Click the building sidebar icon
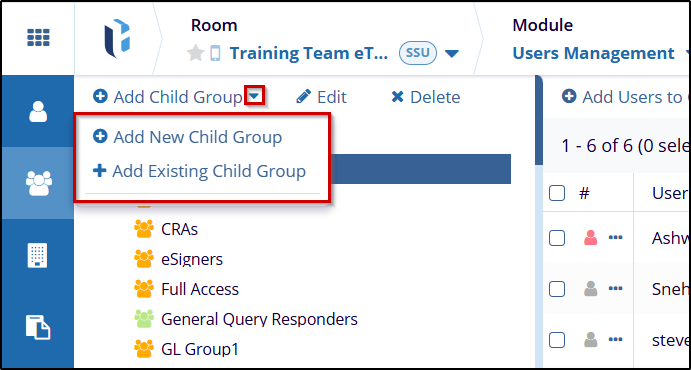The width and height of the screenshot is (691, 370). [37, 255]
